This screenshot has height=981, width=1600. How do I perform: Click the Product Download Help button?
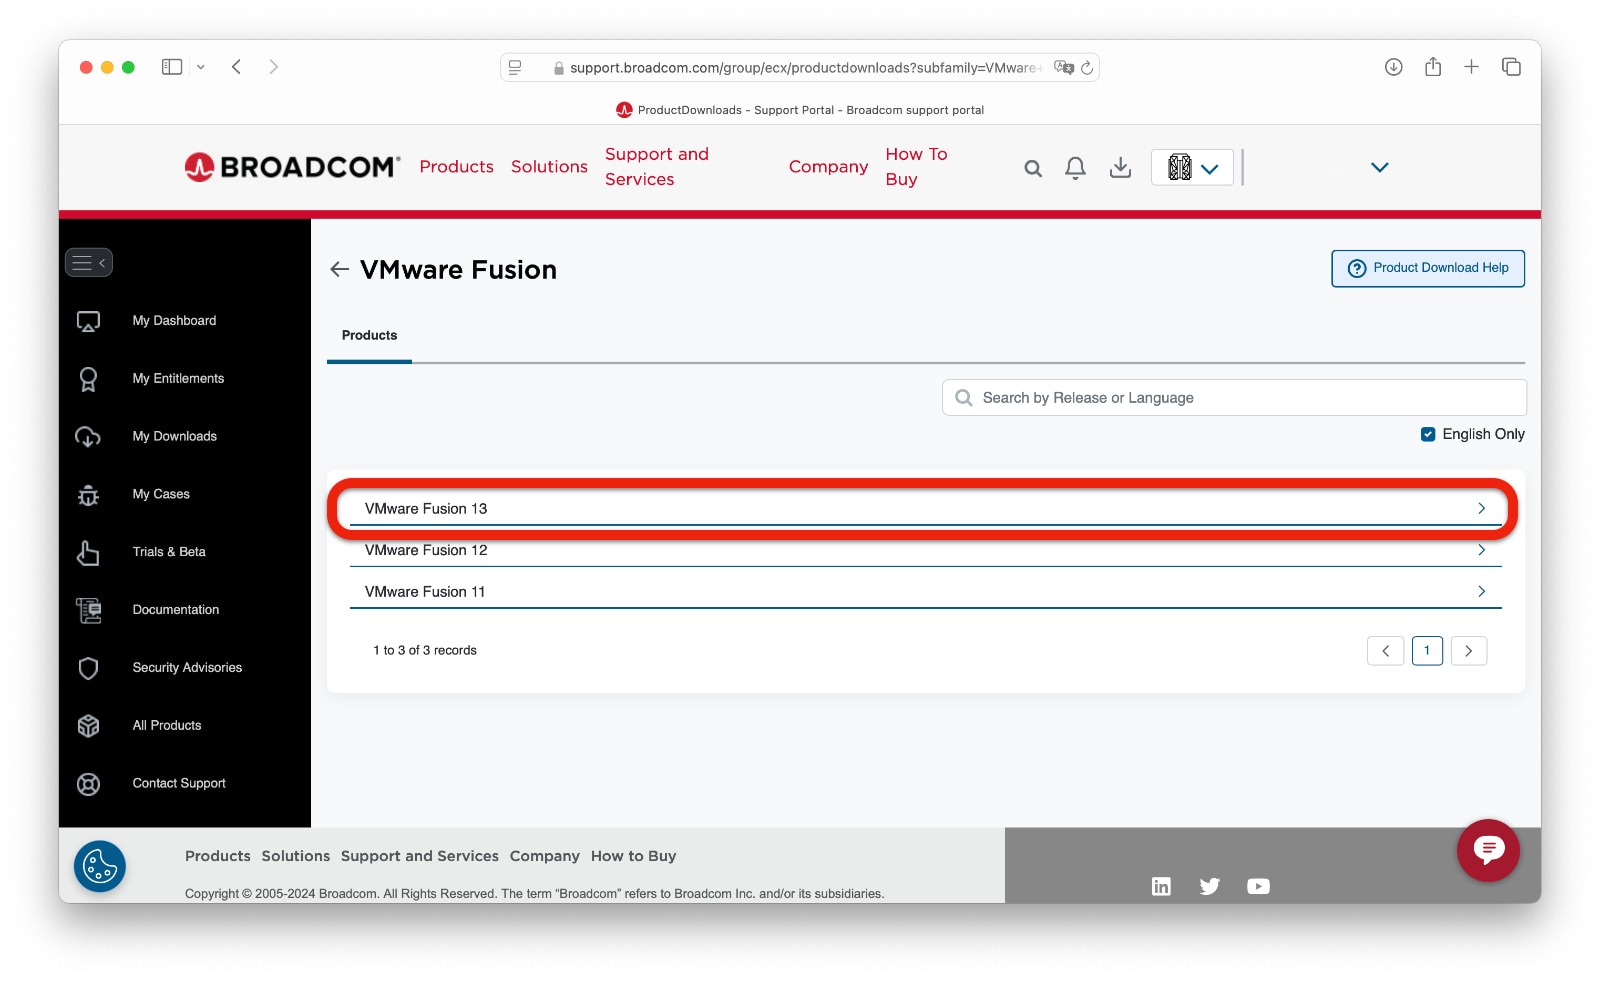(1427, 268)
